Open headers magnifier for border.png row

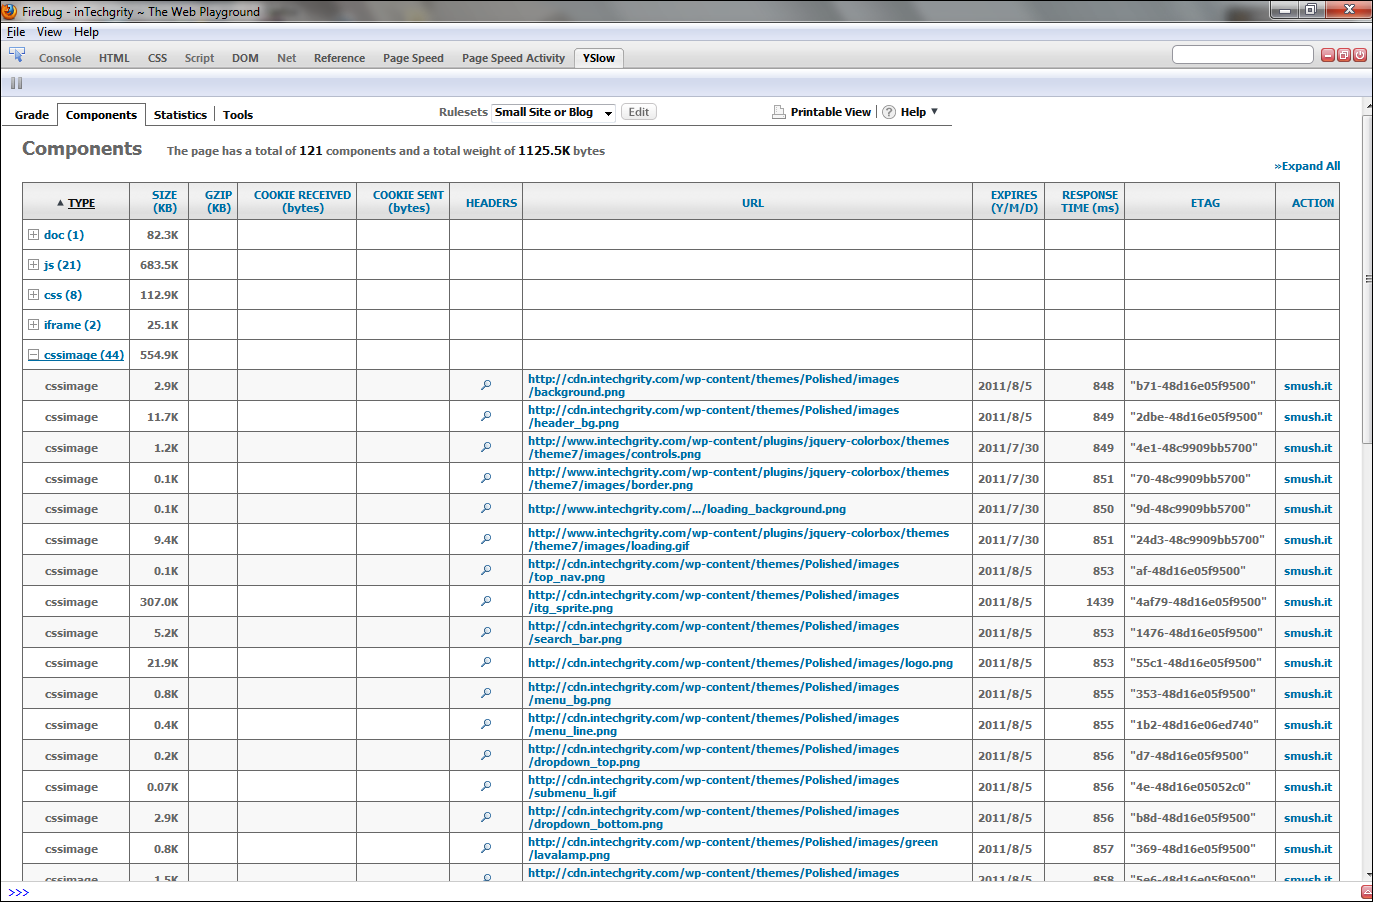pos(486,478)
